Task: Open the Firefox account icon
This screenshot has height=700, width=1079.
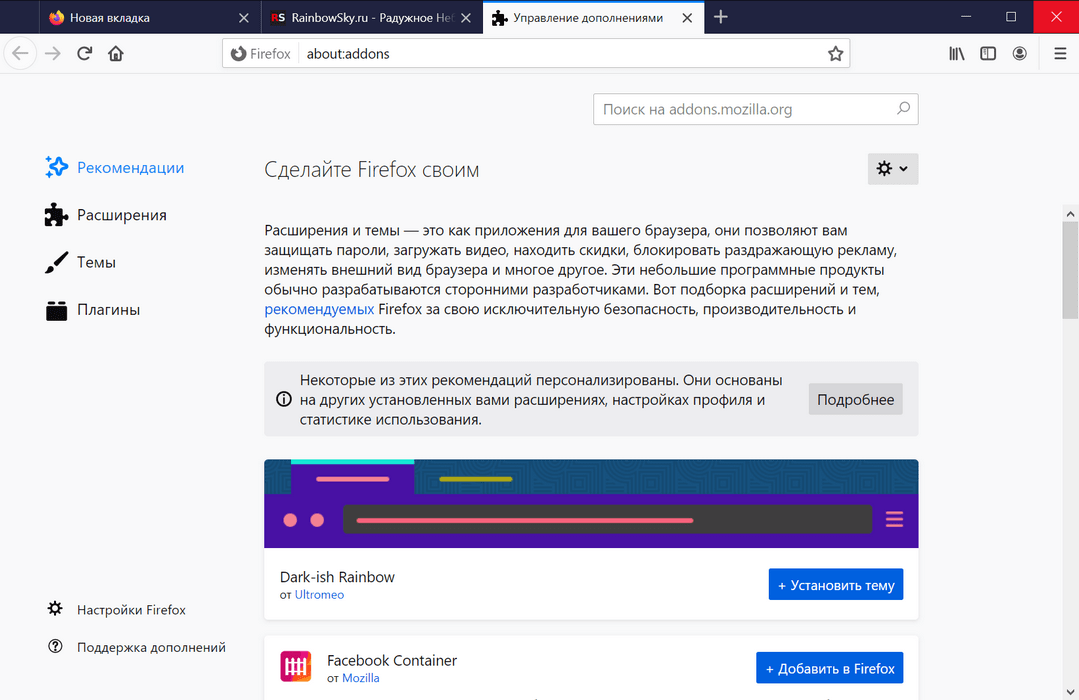Action: [x=1020, y=53]
